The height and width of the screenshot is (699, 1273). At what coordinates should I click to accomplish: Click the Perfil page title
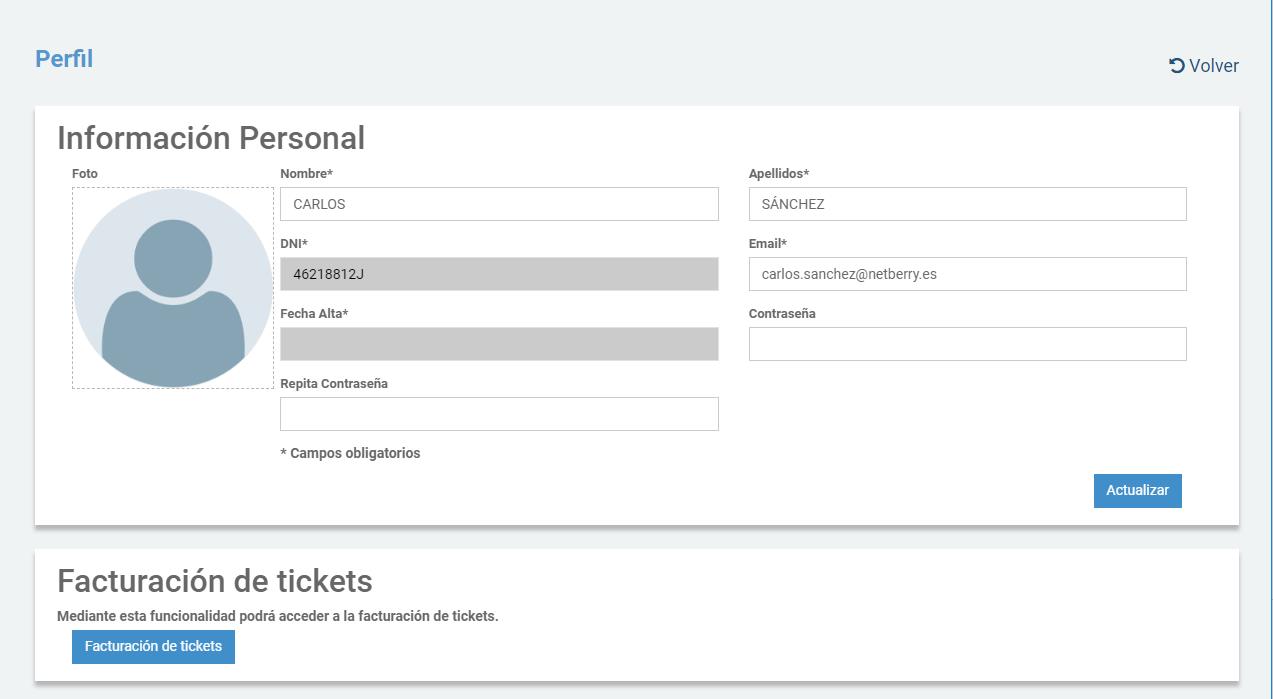click(x=64, y=59)
